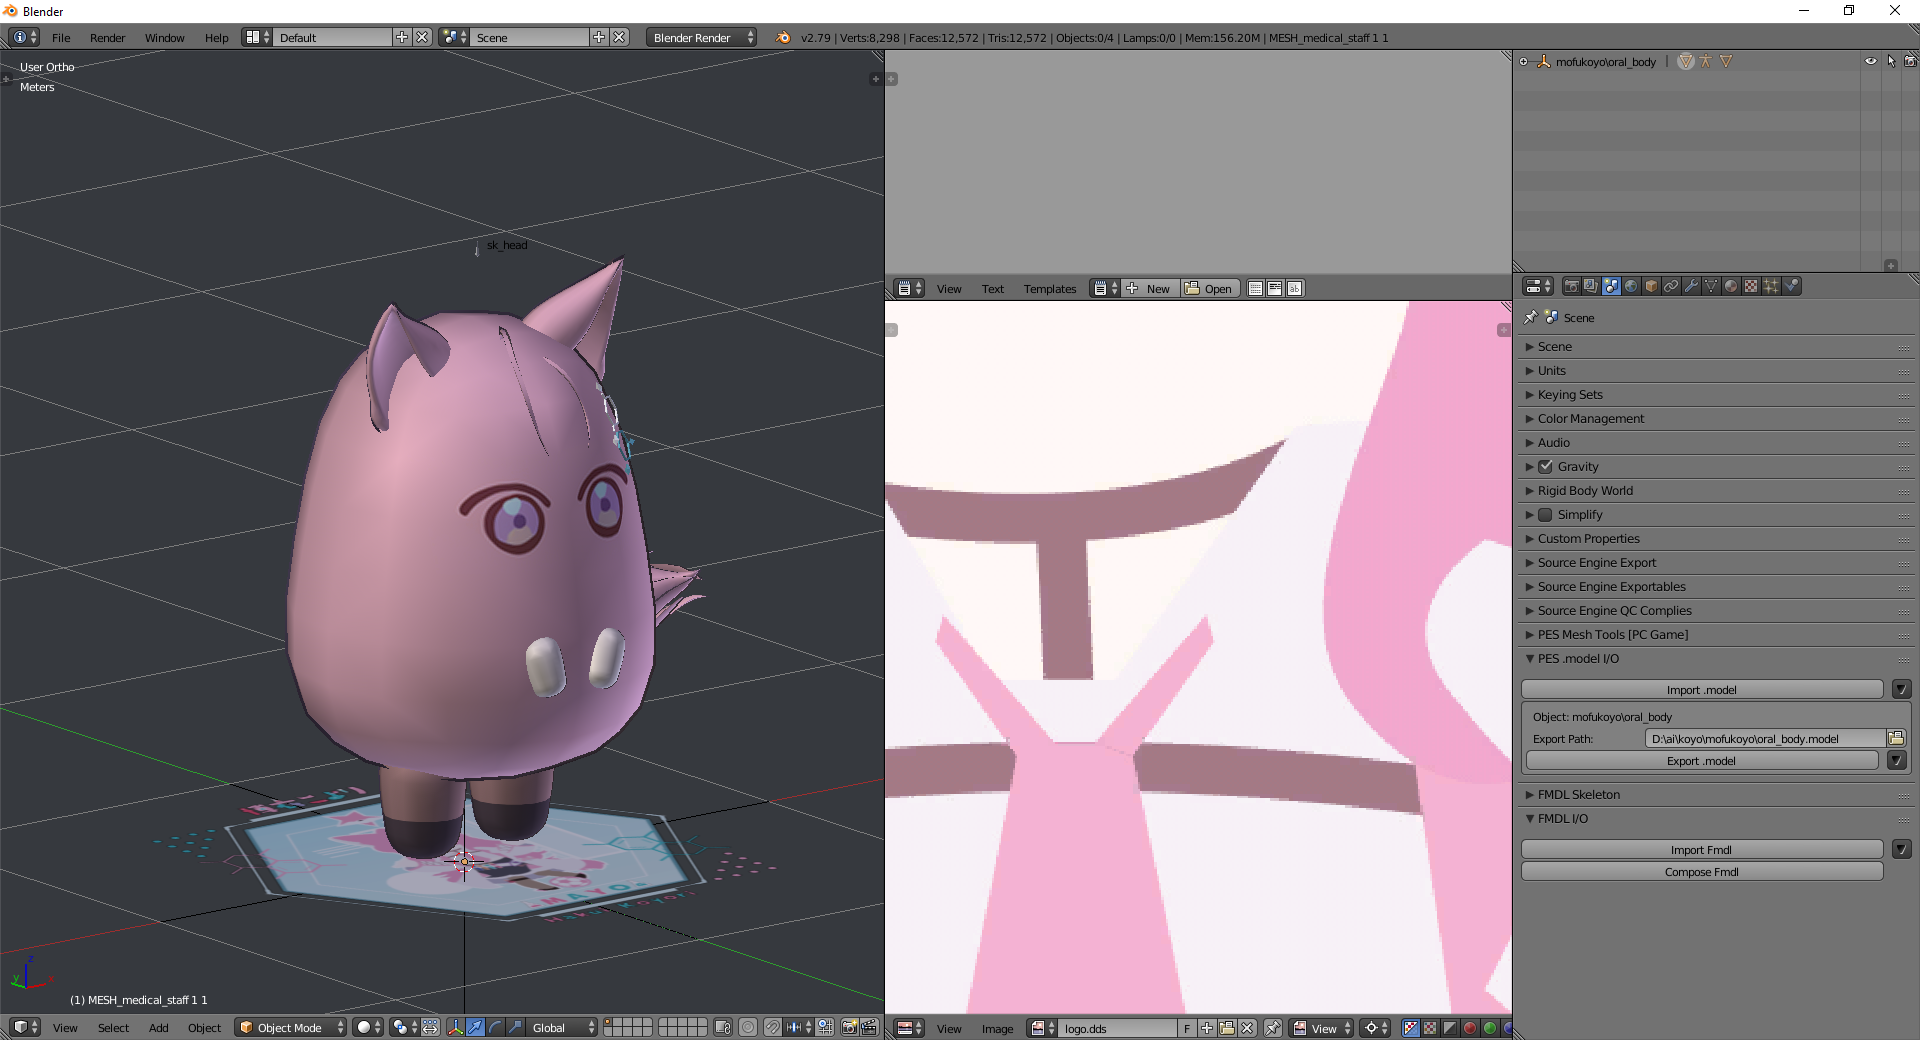
Task: Click the Import .model button
Action: tap(1701, 690)
